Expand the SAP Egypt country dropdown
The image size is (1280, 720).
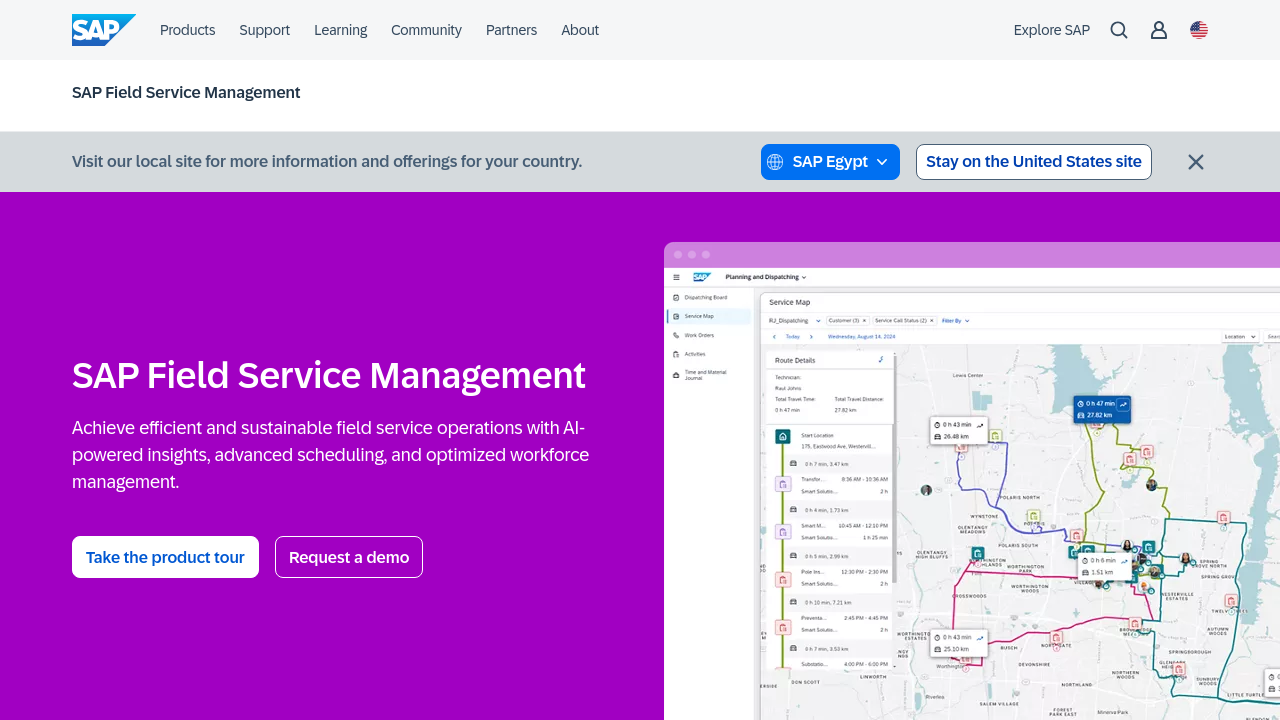tap(830, 162)
